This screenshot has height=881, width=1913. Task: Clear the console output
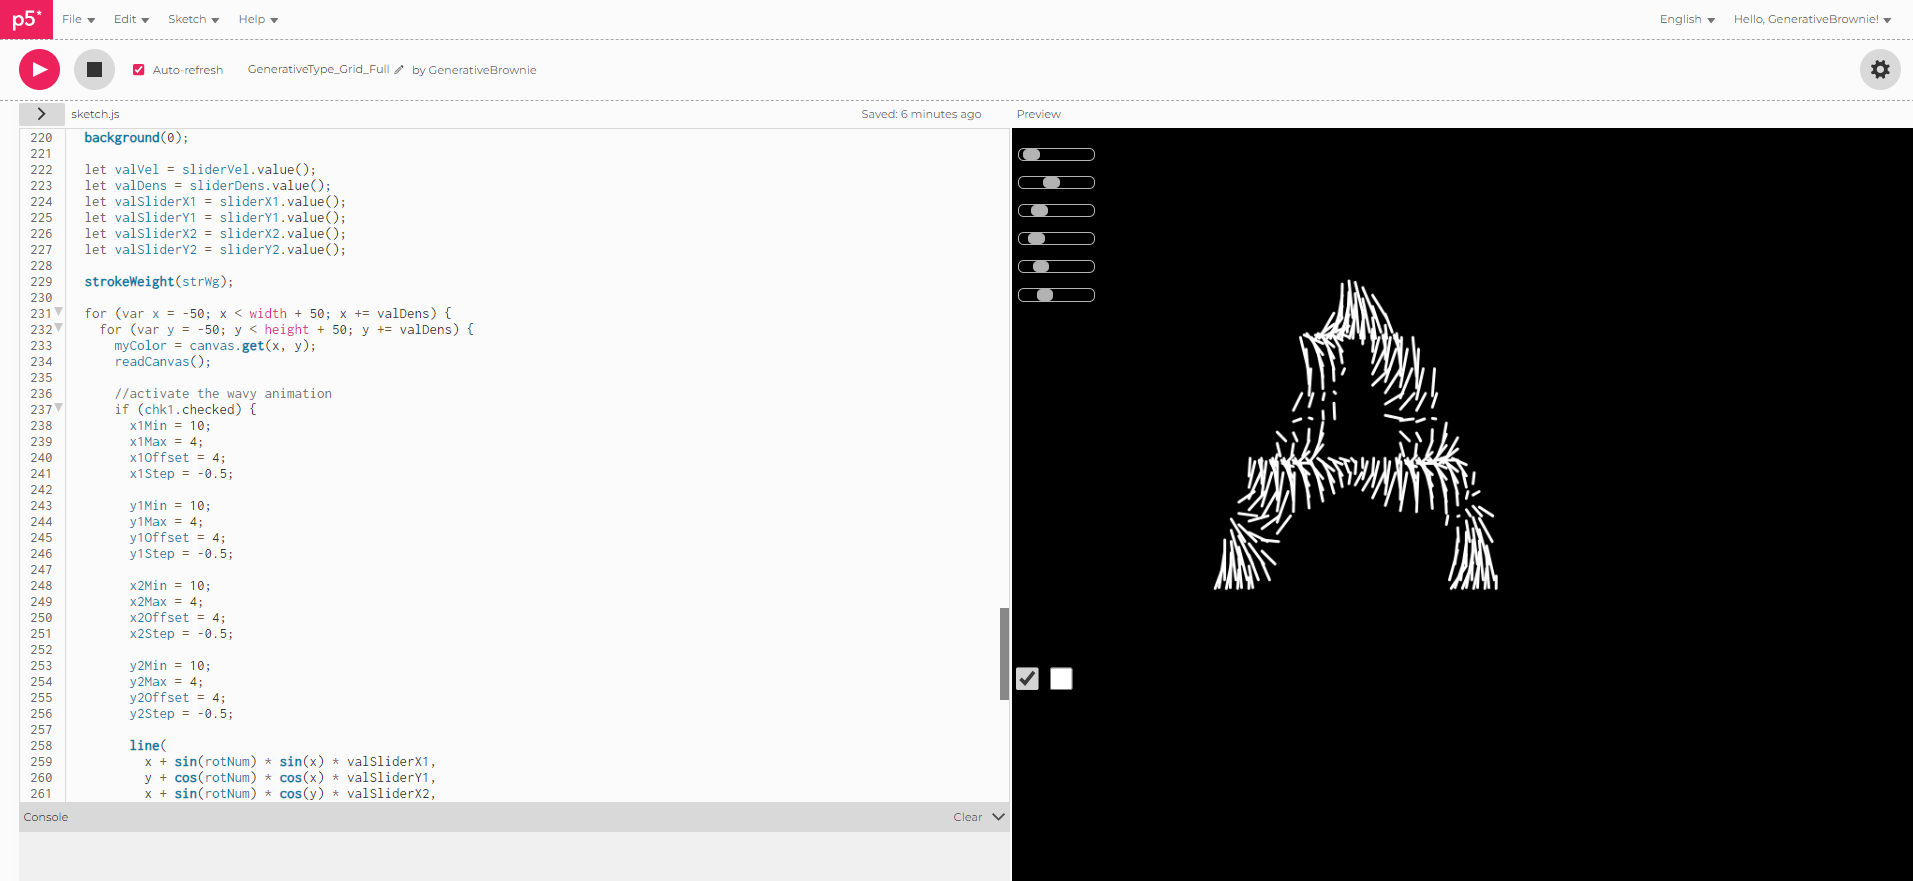pos(966,817)
